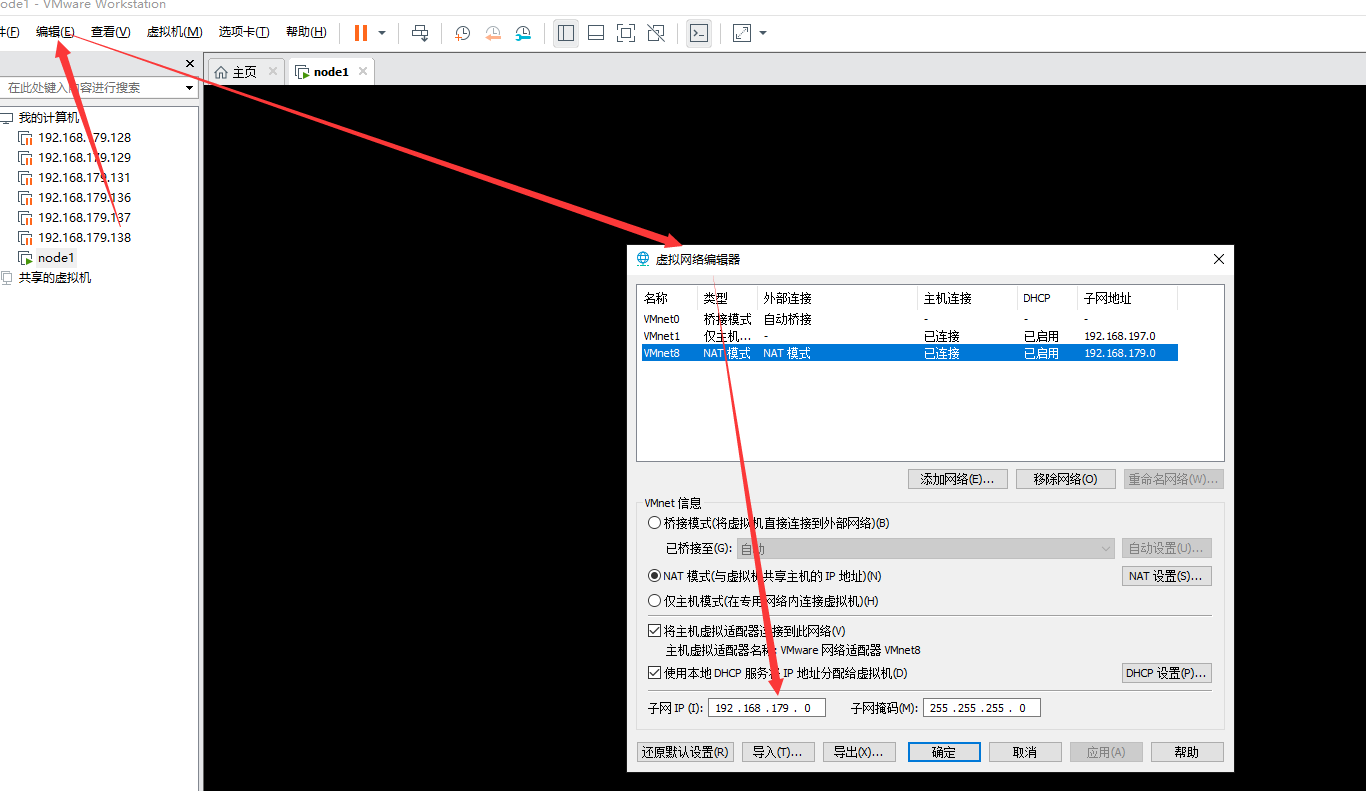Click the globe icon in dialog title
Screen dimensions: 1366x791
tap(643, 259)
